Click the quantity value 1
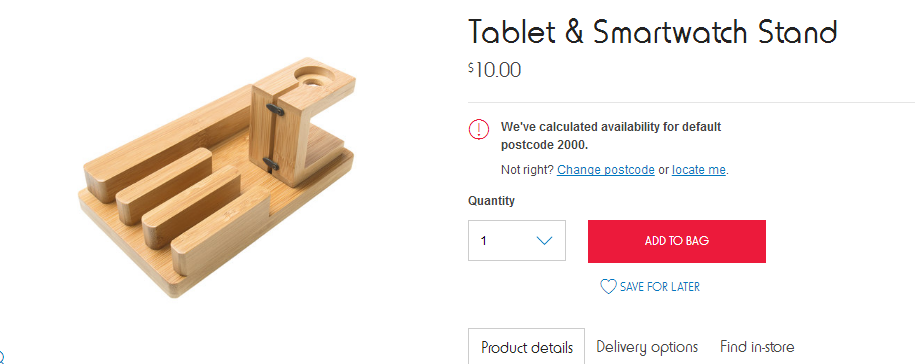915x364 pixels. click(x=484, y=240)
